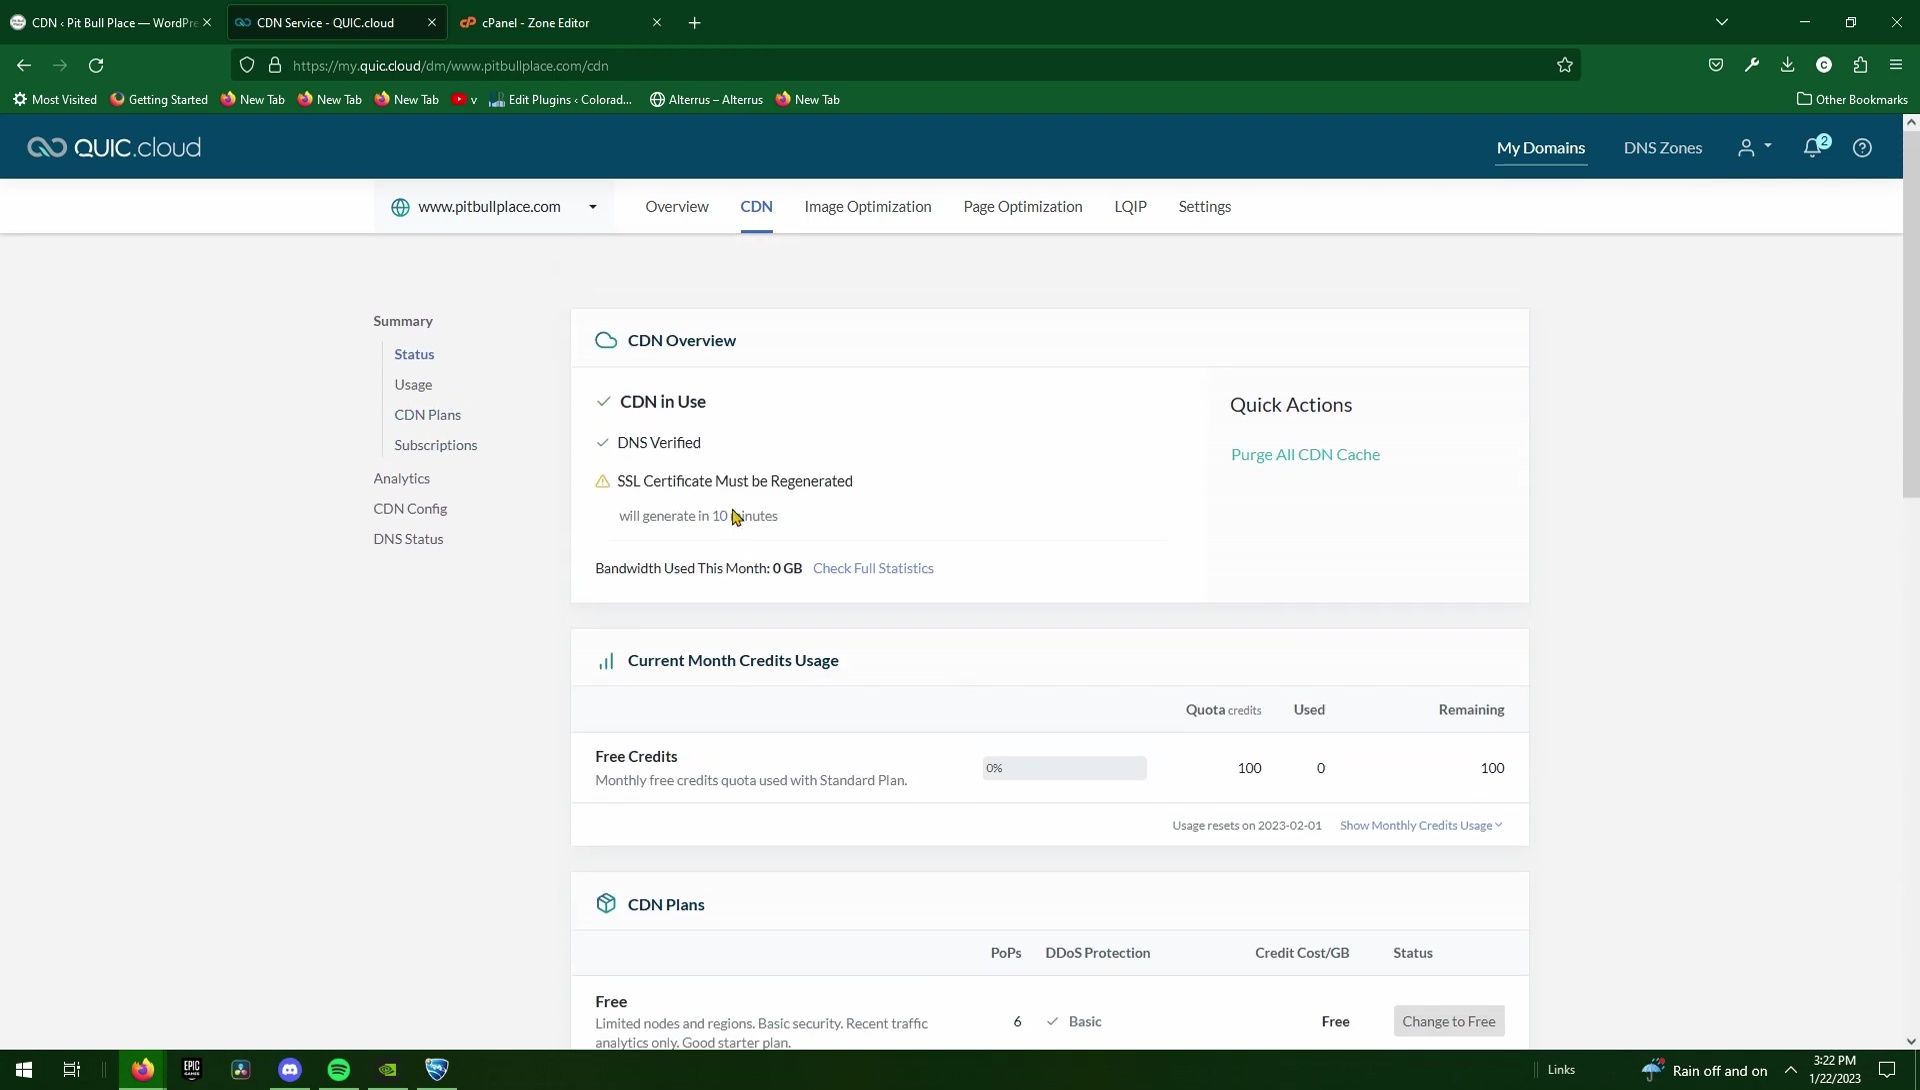Open the Page Optimization tab
Viewport: 1920px width, 1090px height.
click(x=1023, y=207)
